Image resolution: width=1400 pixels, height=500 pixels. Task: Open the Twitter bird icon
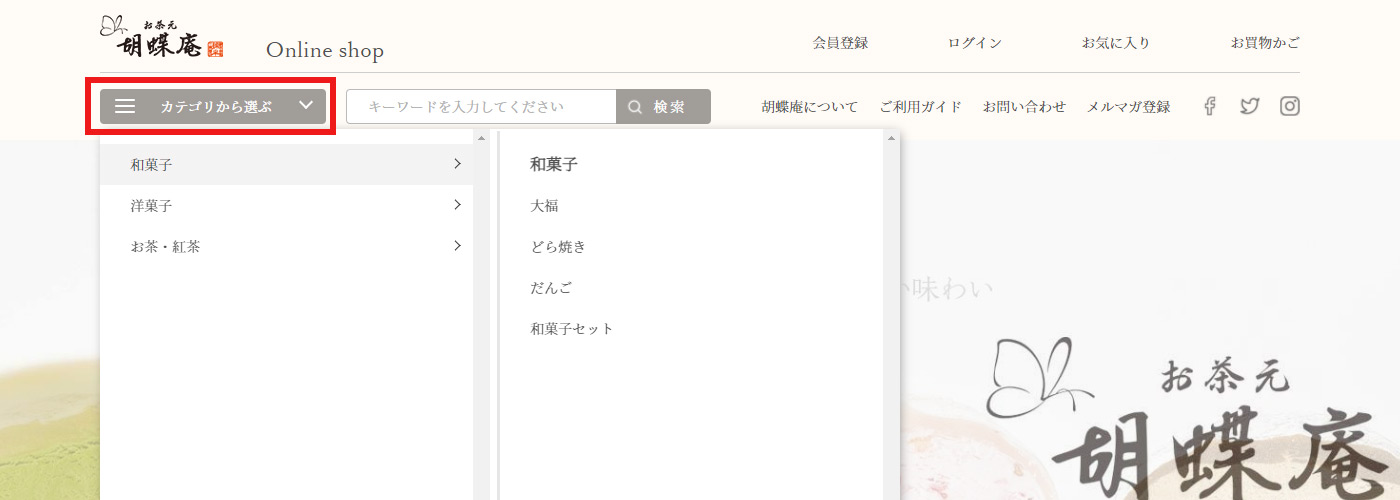coord(1249,106)
